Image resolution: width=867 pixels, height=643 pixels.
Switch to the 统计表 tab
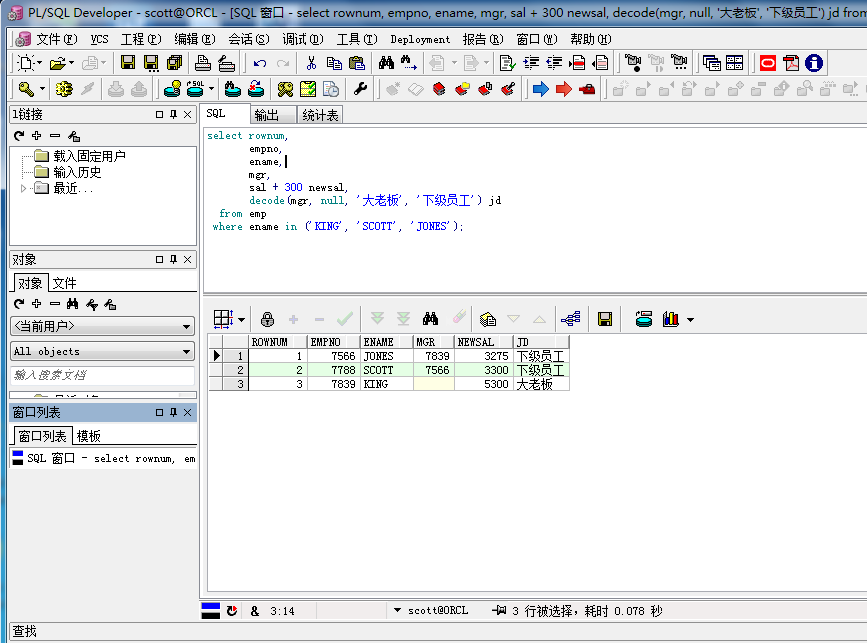click(x=320, y=115)
